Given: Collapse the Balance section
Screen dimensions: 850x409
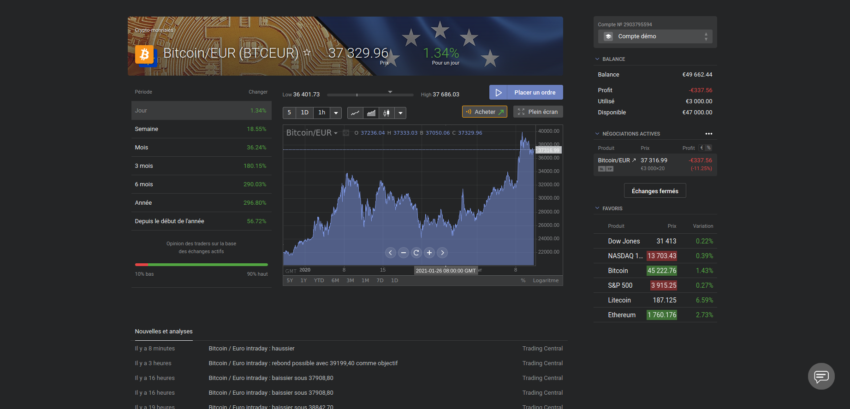Looking at the screenshot, I should pyautogui.click(x=597, y=59).
